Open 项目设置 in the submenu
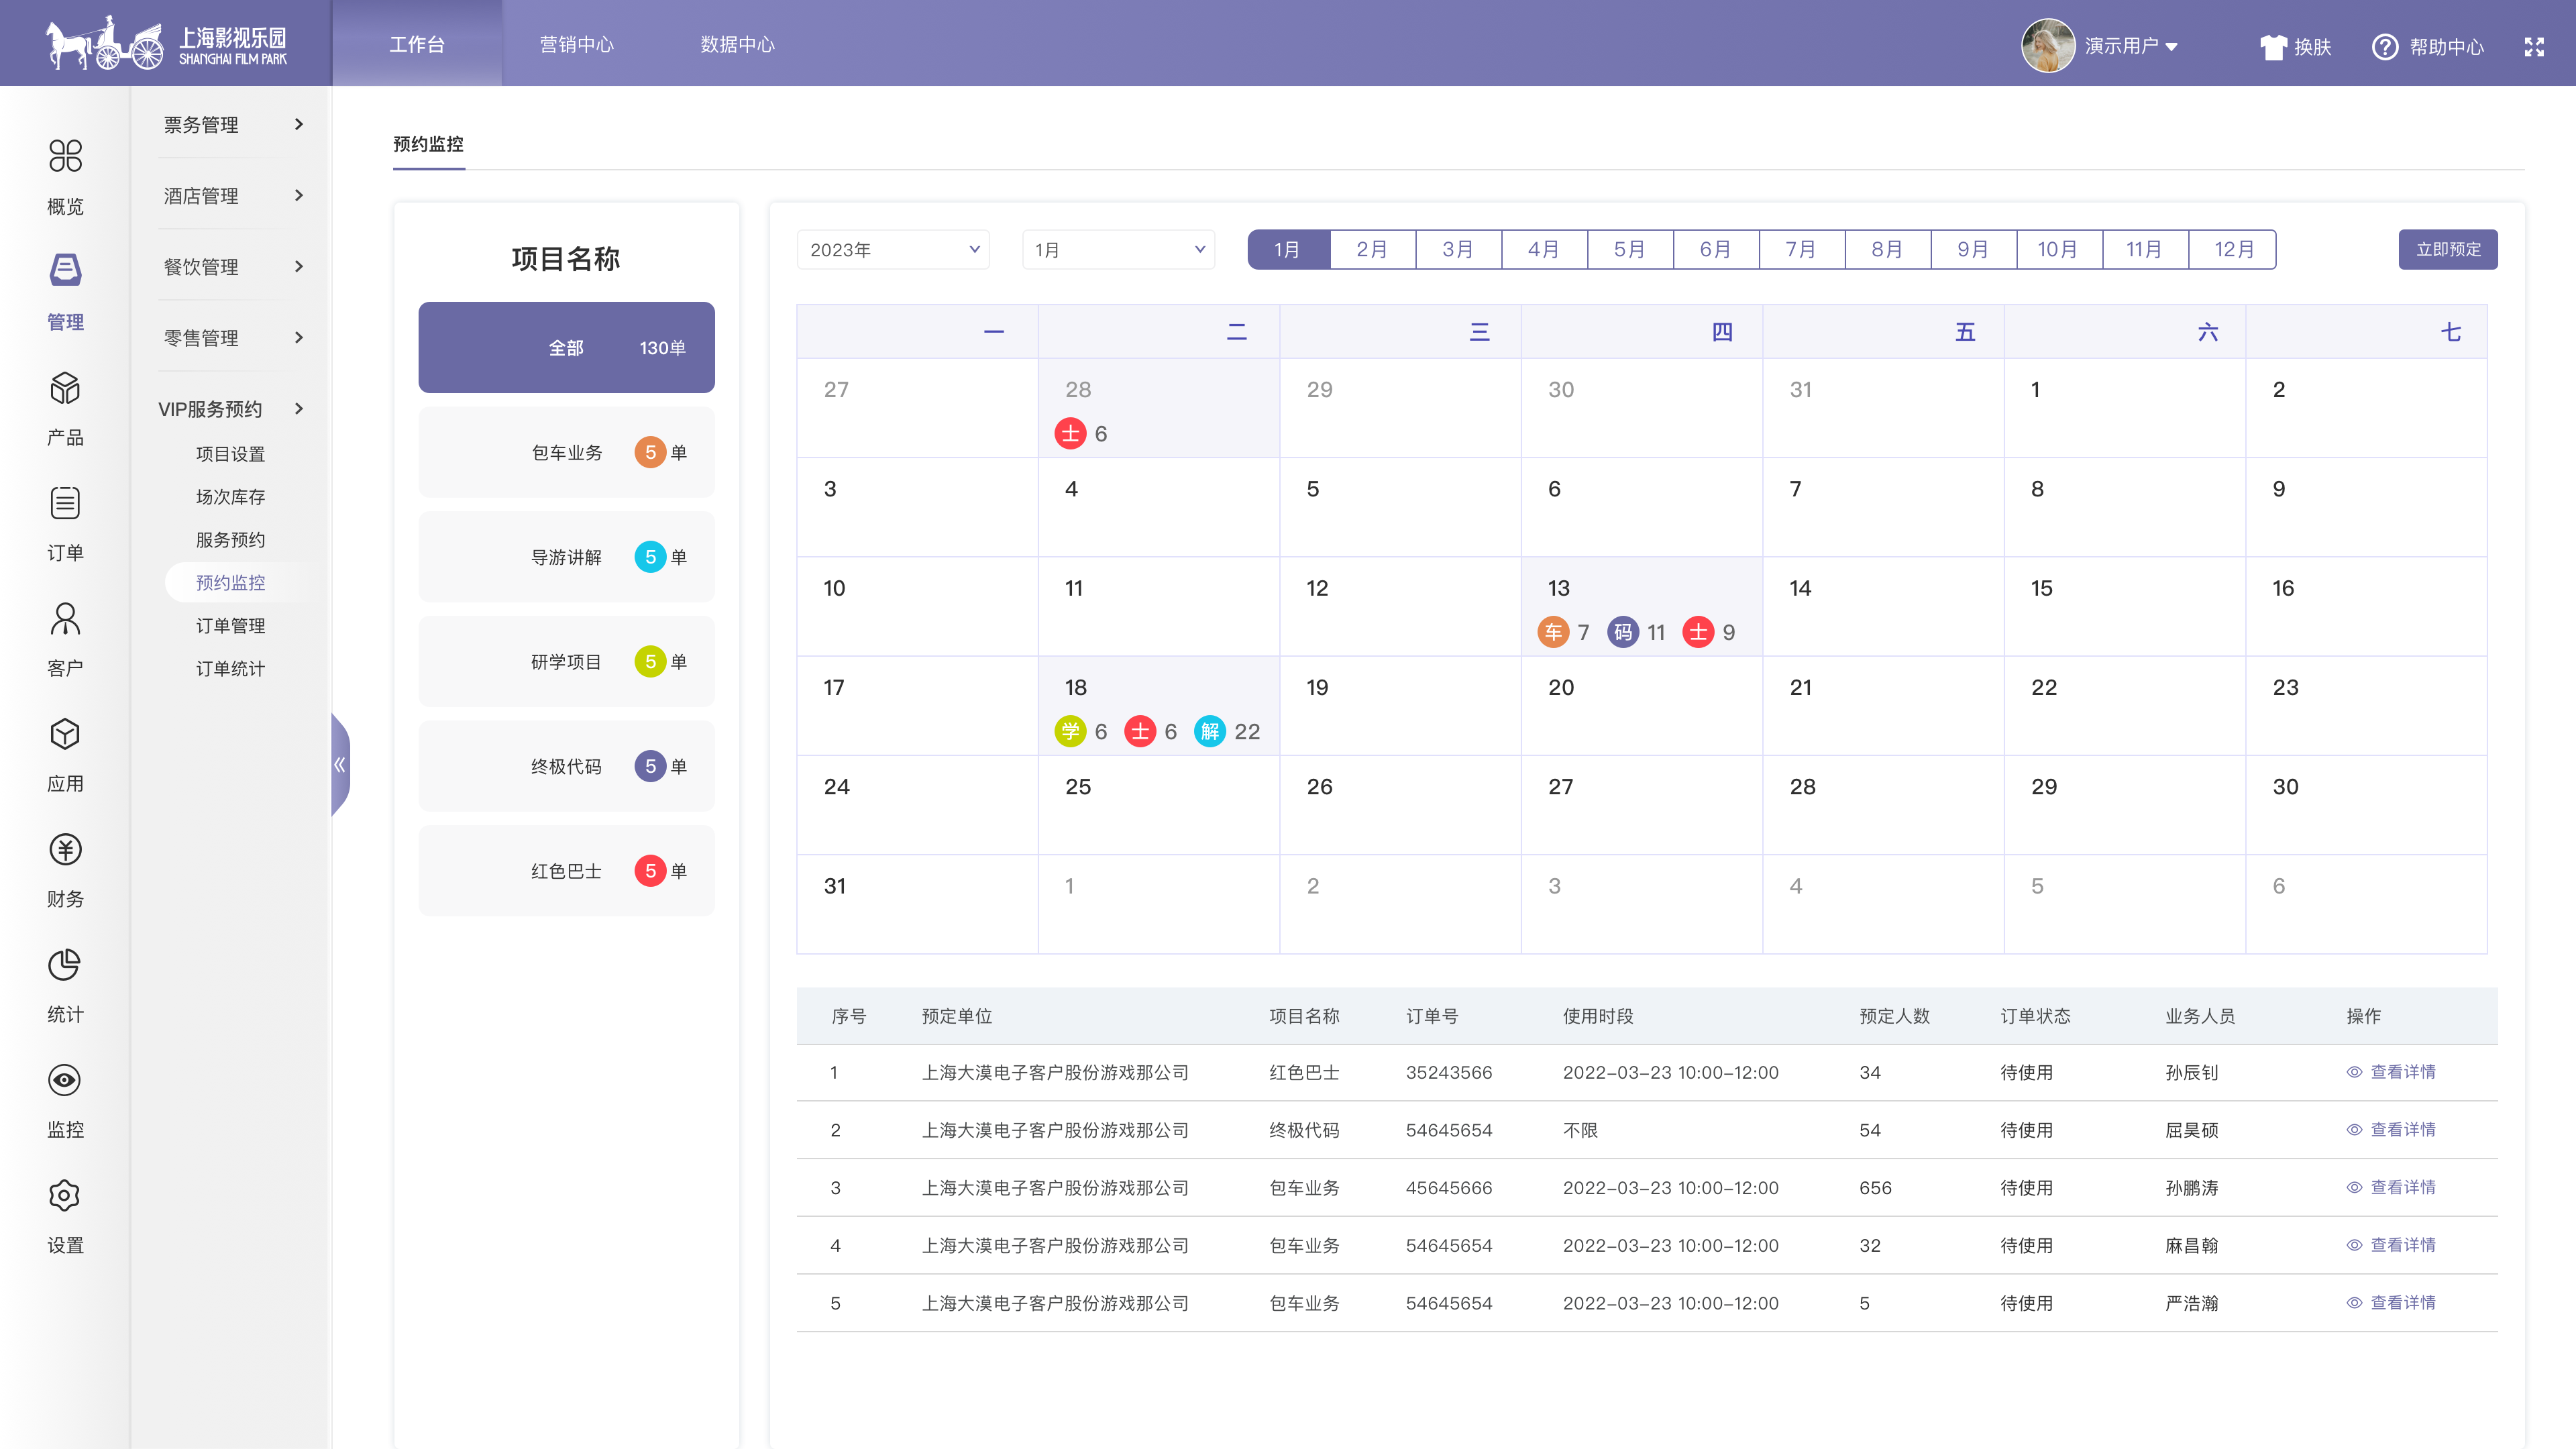The image size is (2576, 1449). point(230,454)
